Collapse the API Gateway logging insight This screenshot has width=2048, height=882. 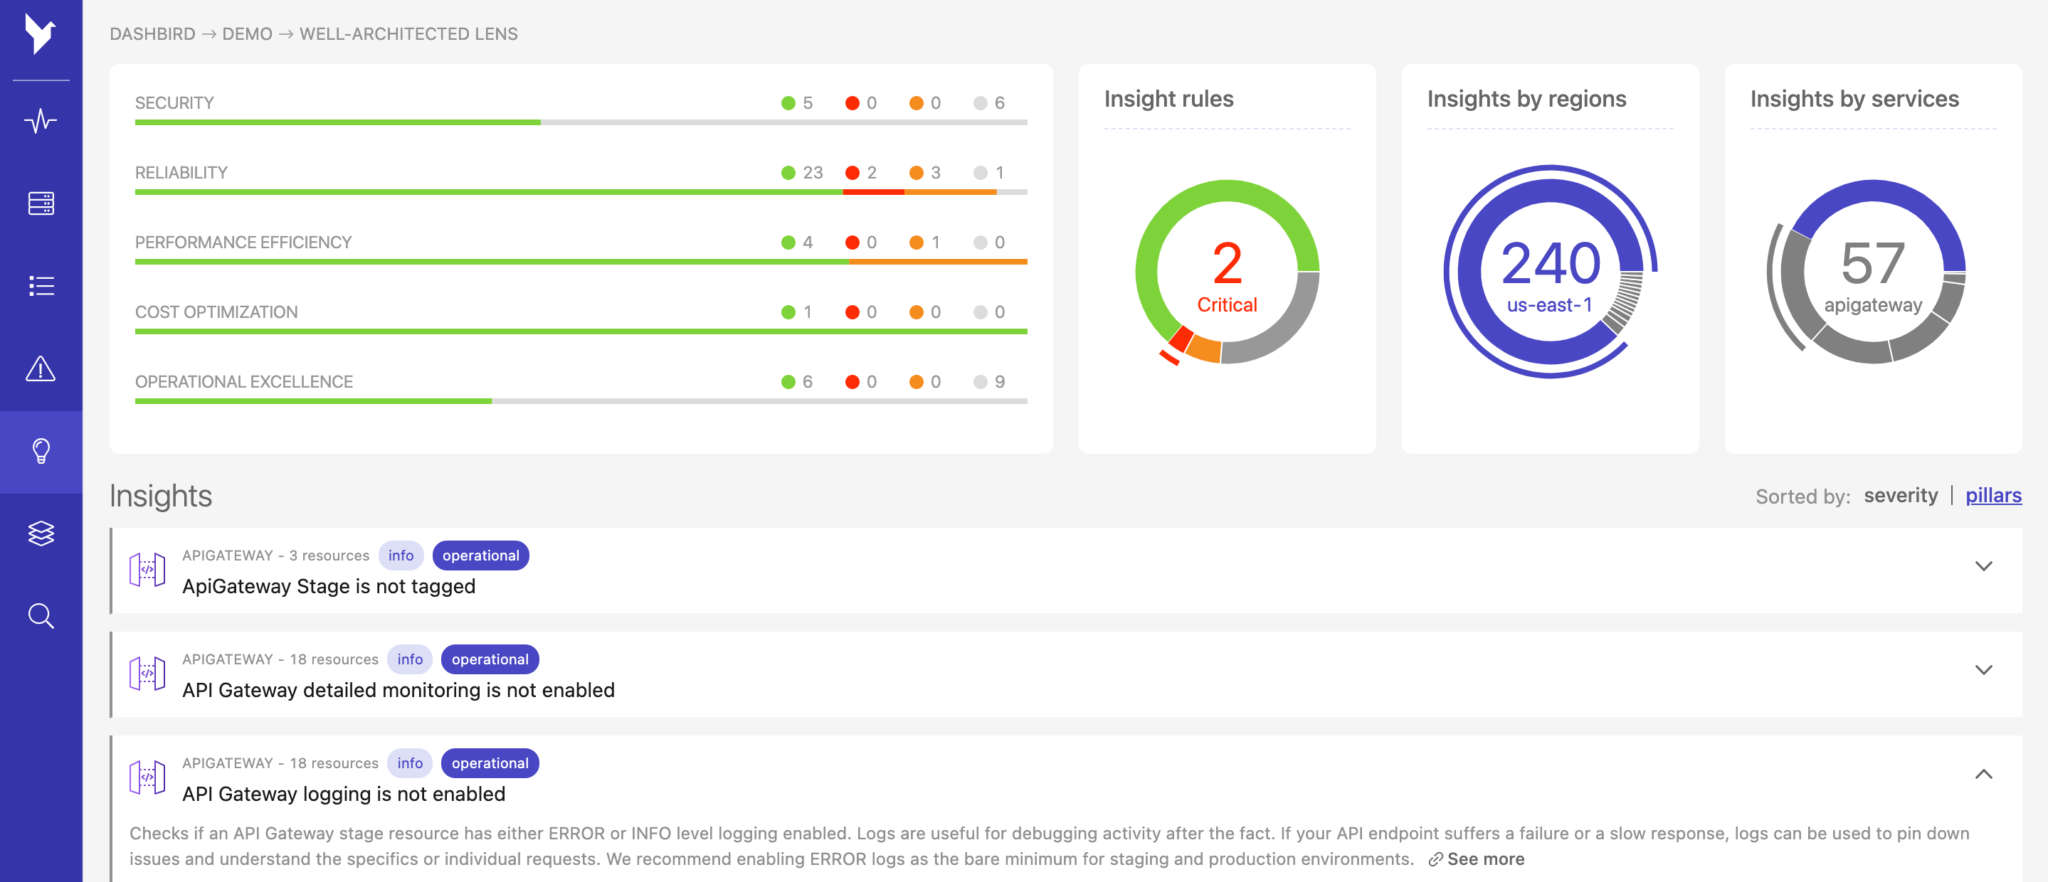pyautogui.click(x=1984, y=774)
